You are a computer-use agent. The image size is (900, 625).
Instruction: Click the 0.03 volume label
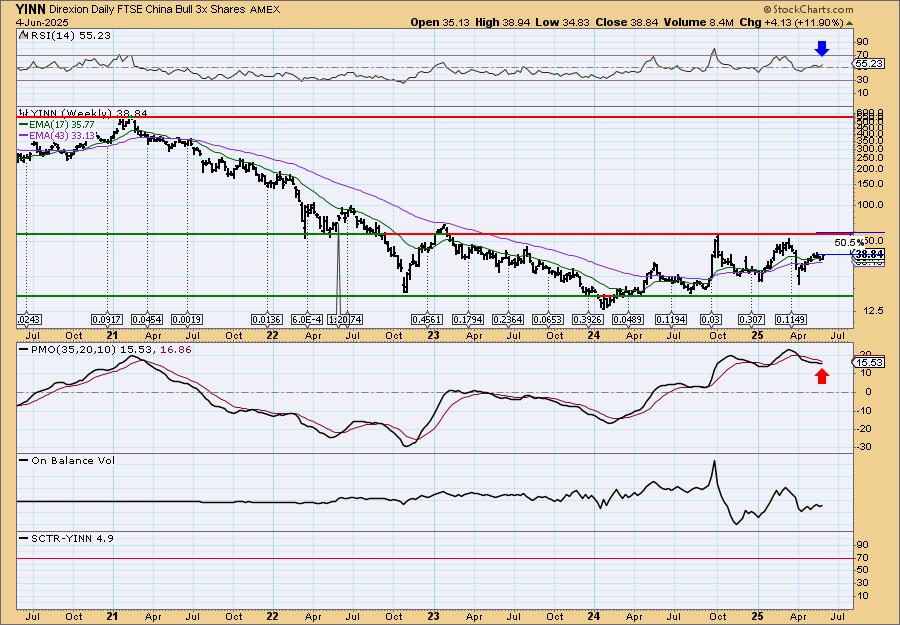[712, 319]
